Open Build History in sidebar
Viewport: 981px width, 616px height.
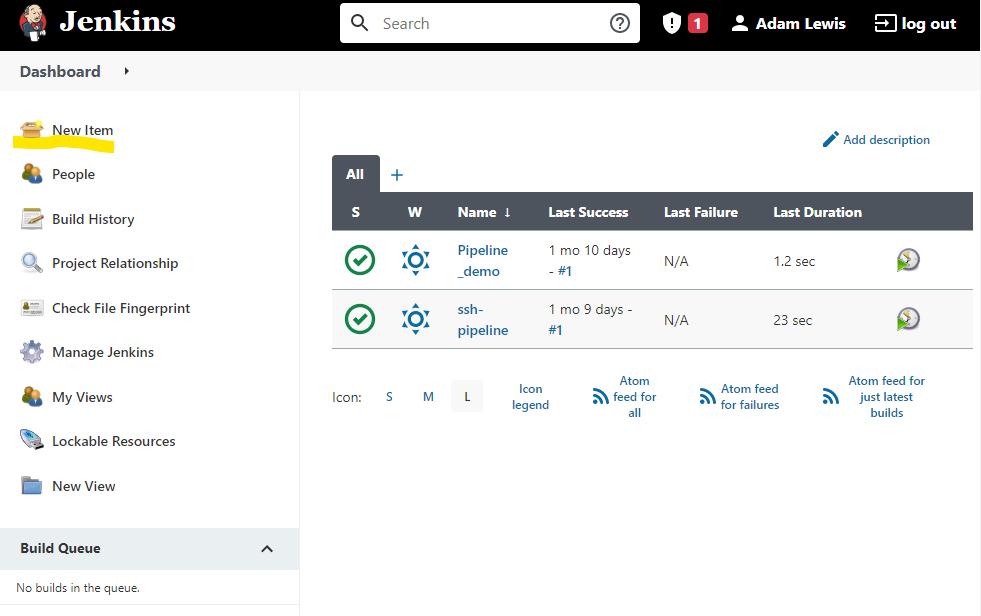tap(93, 220)
